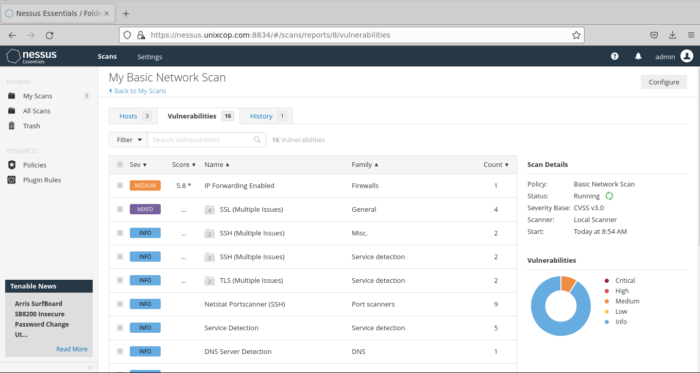Click All Scans folder icon

pyautogui.click(x=12, y=111)
